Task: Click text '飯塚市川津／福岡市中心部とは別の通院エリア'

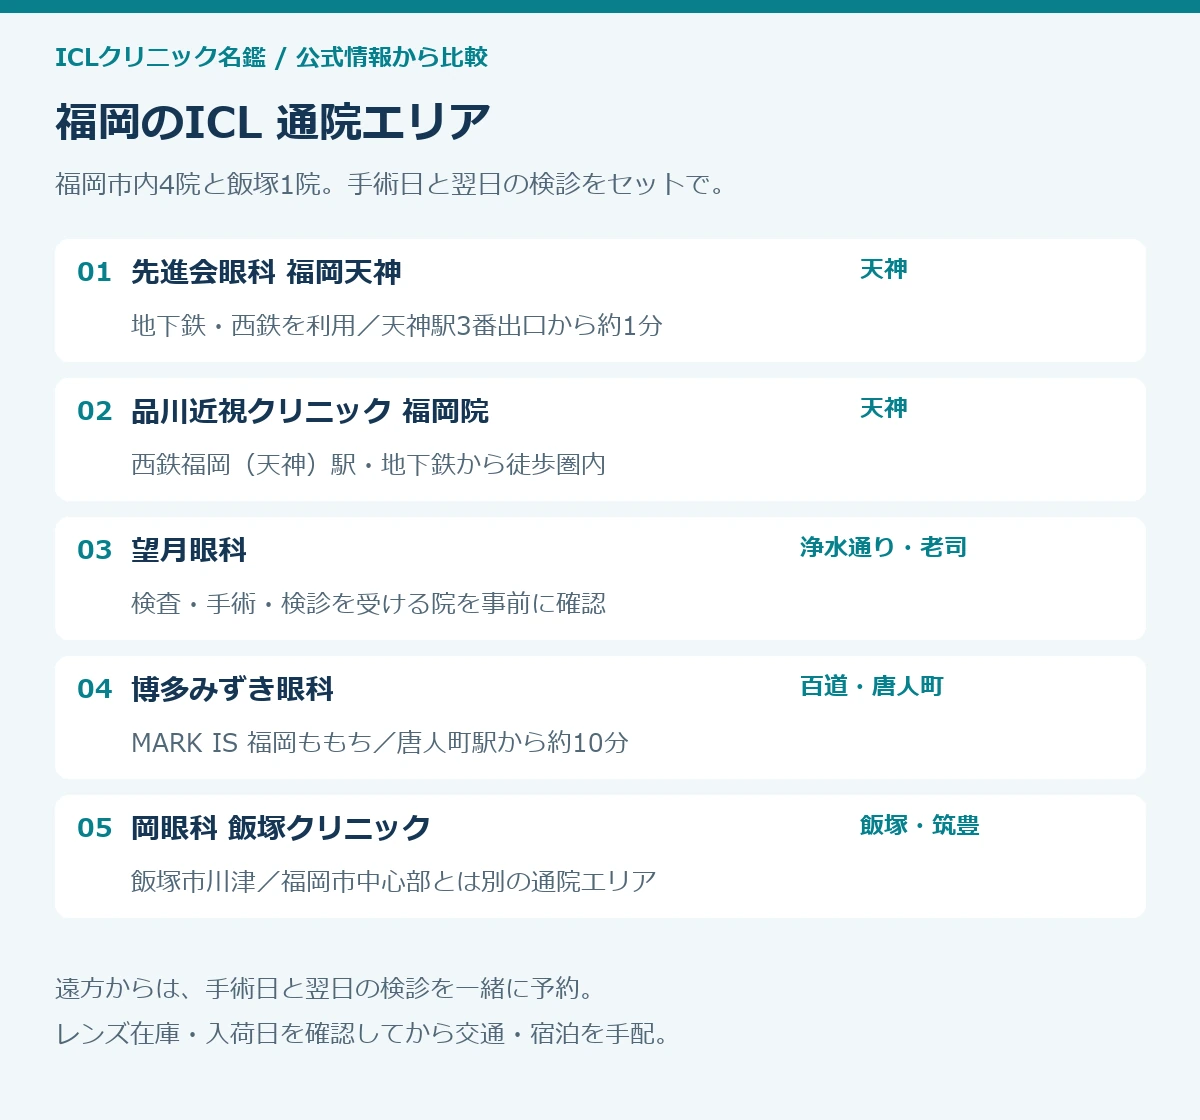Action: (x=393, y=881)
